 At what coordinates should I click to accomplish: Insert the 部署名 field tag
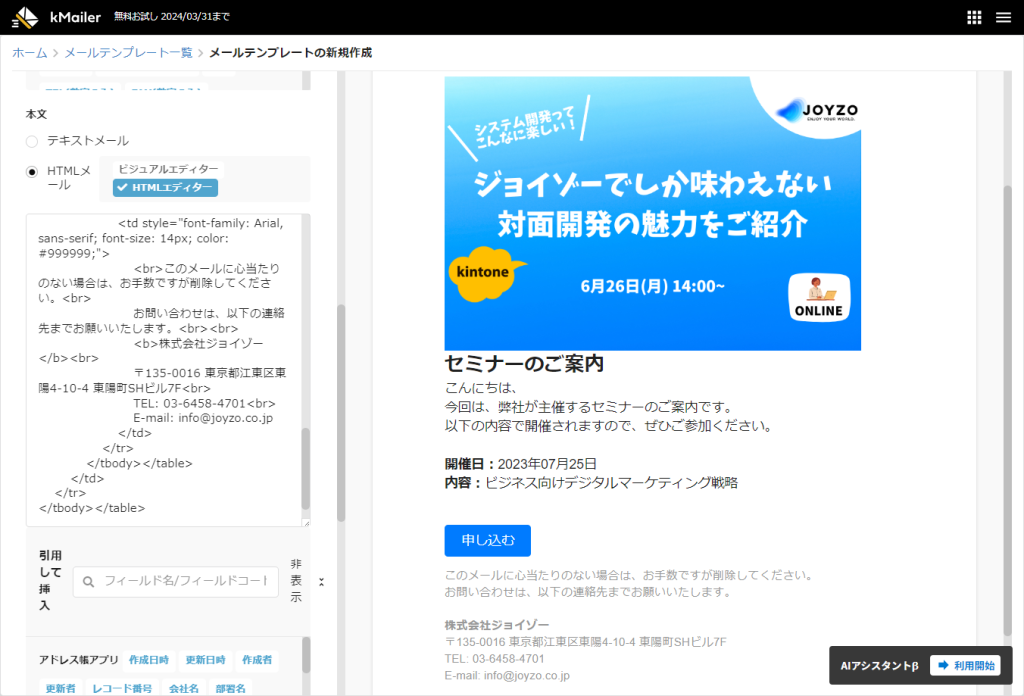point(231,688)
